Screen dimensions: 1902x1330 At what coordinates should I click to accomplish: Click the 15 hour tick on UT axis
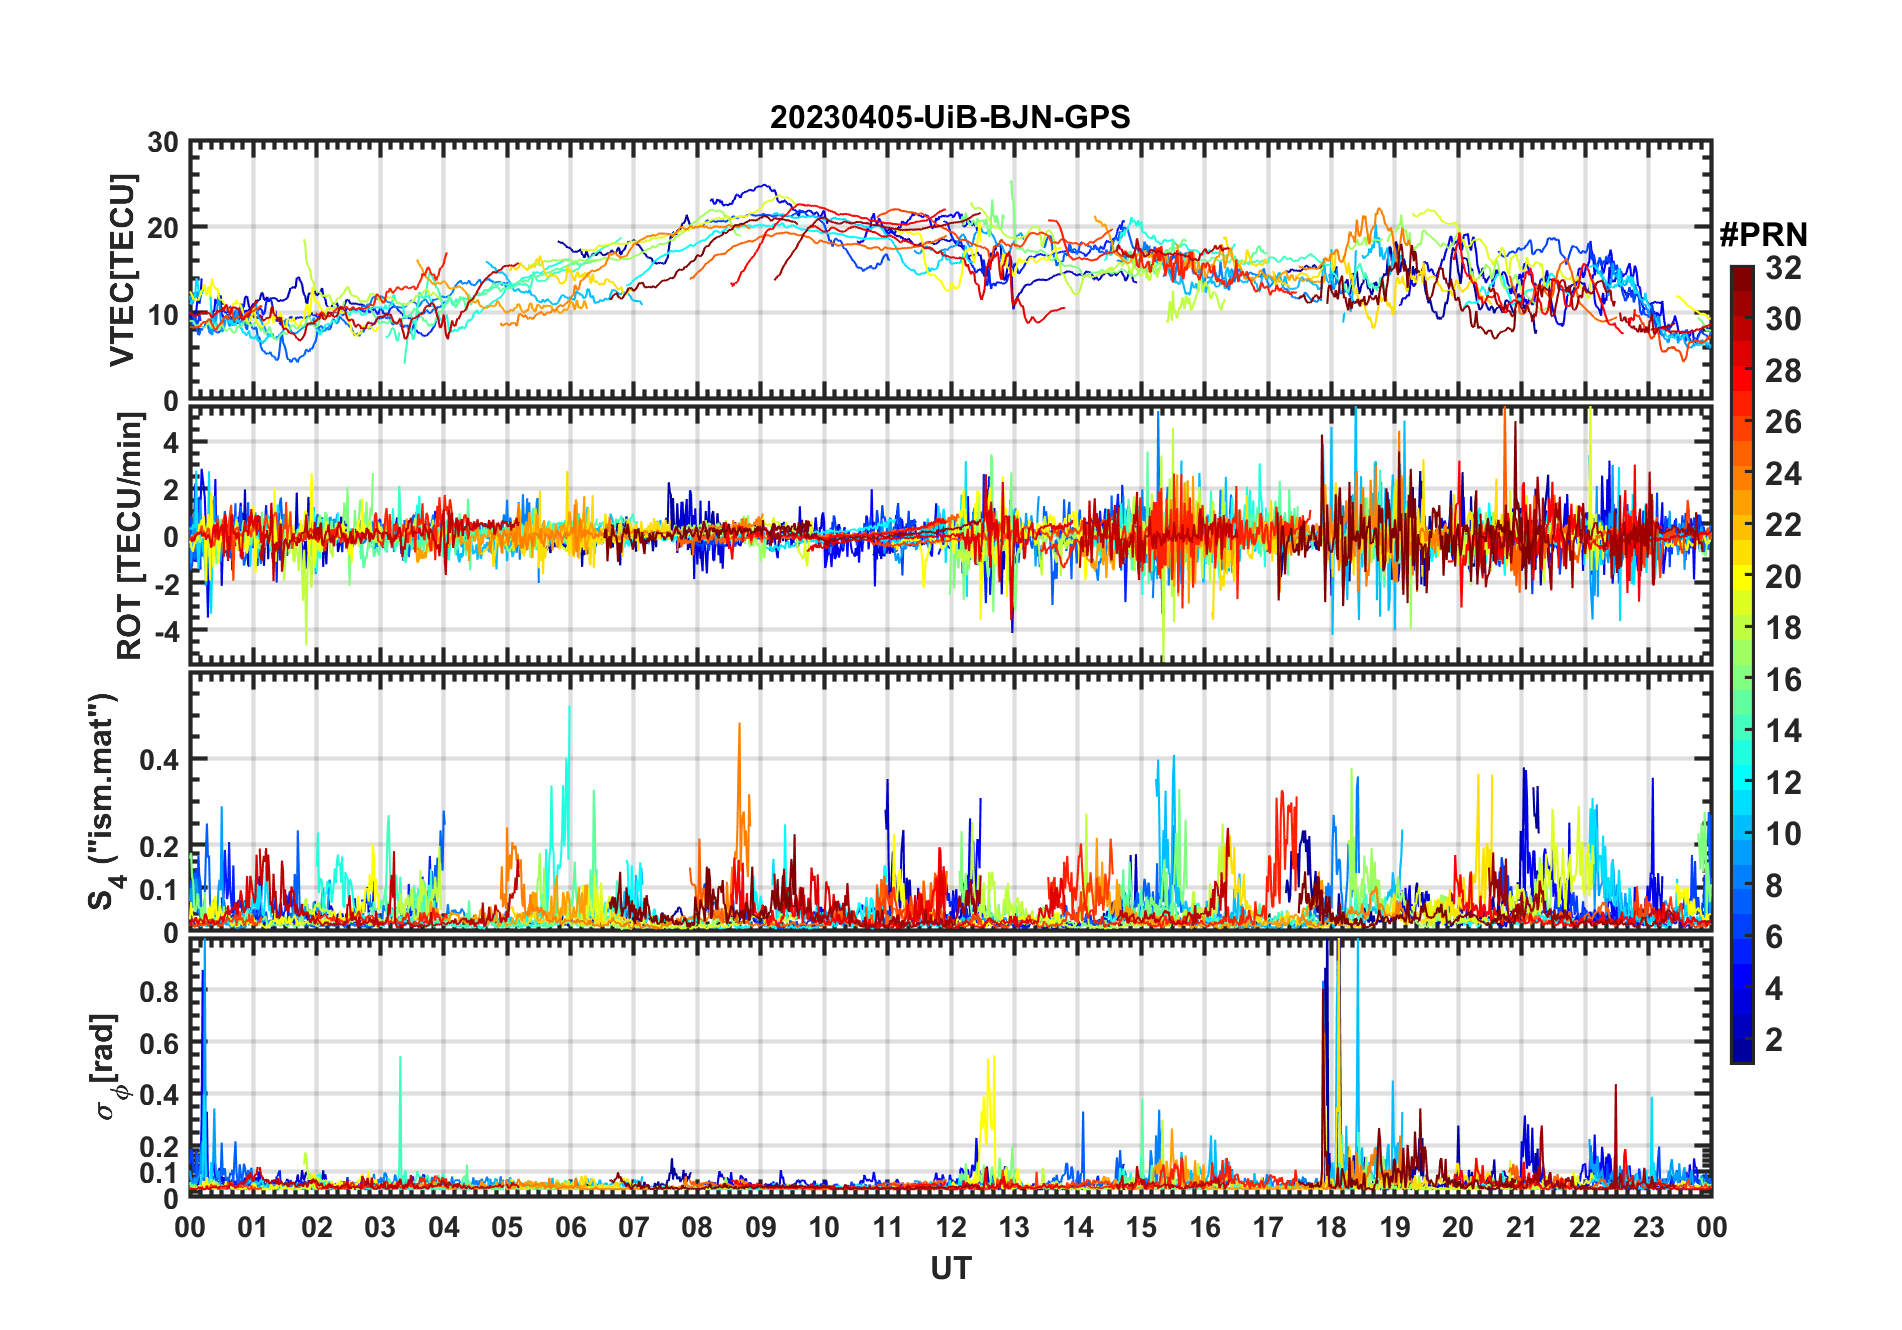pyautogui.click(x=1141, y=1227)
